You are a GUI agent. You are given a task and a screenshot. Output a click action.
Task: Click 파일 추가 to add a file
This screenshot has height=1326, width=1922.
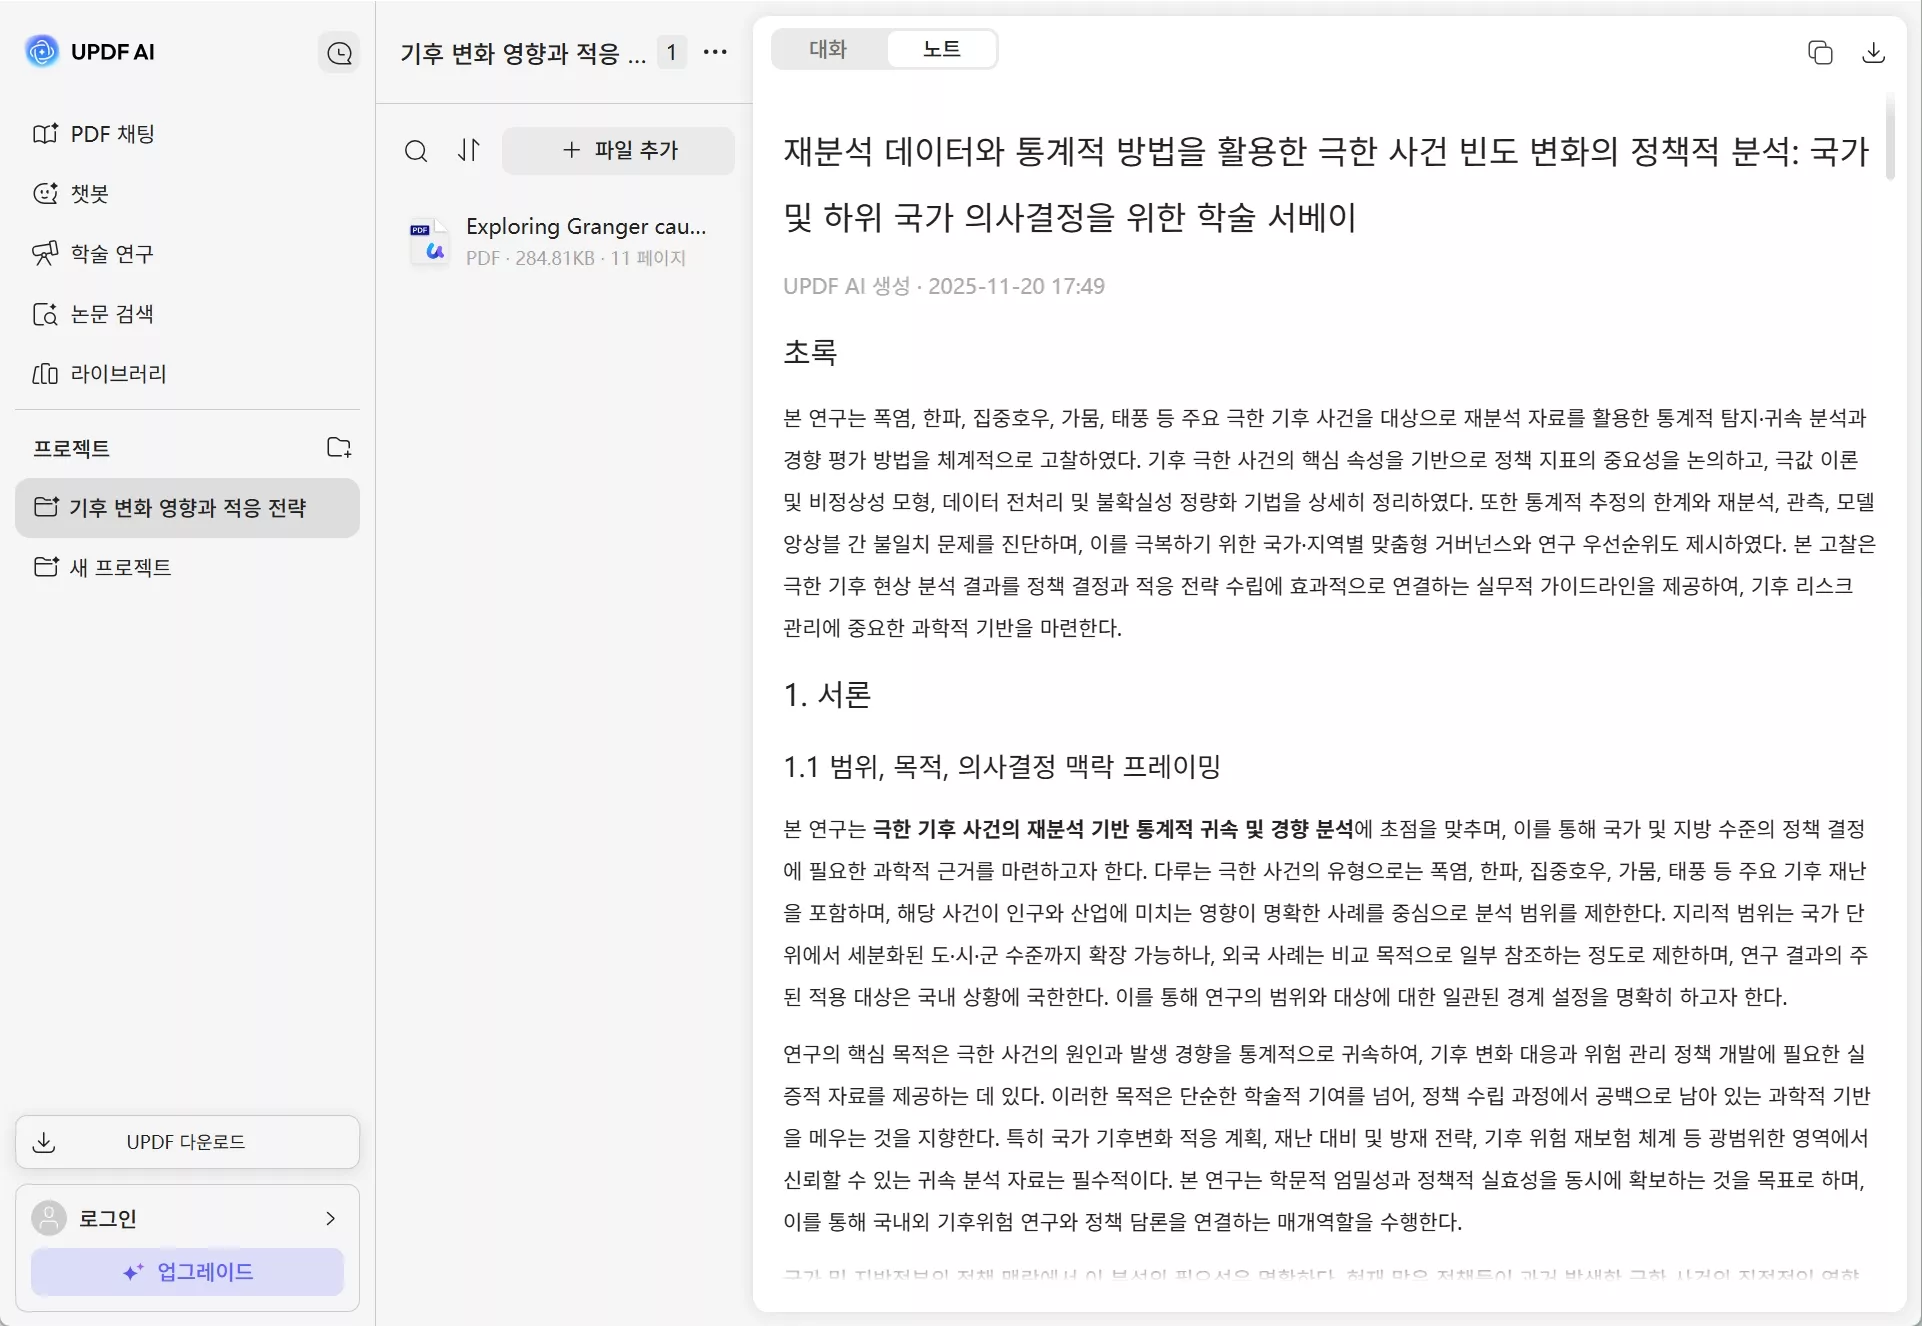click(618, 150)
